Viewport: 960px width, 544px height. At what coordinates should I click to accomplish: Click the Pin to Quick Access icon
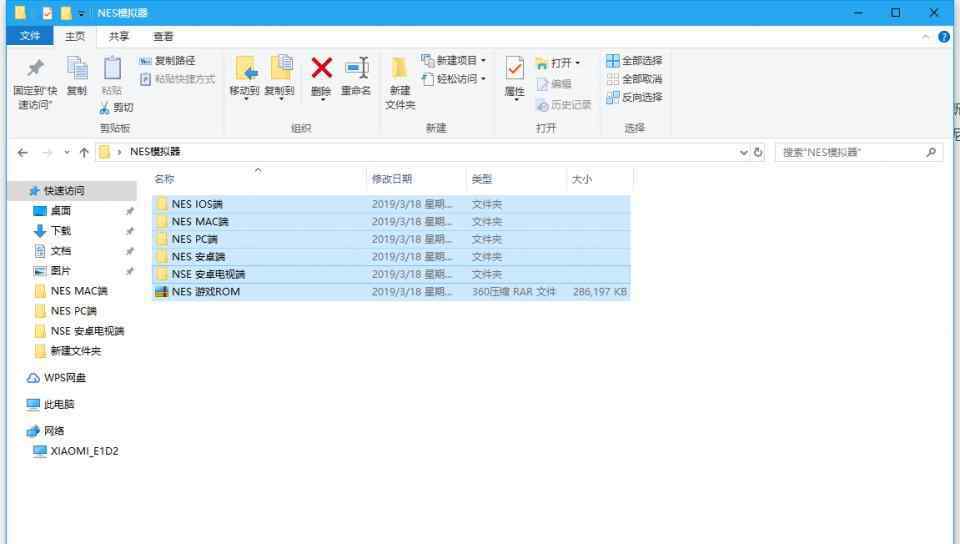[36, 70]
